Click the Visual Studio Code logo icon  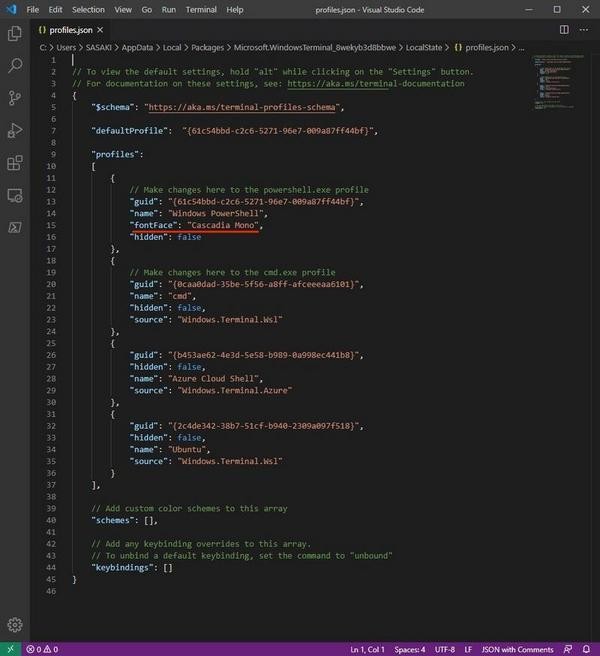tap(11, 9)
